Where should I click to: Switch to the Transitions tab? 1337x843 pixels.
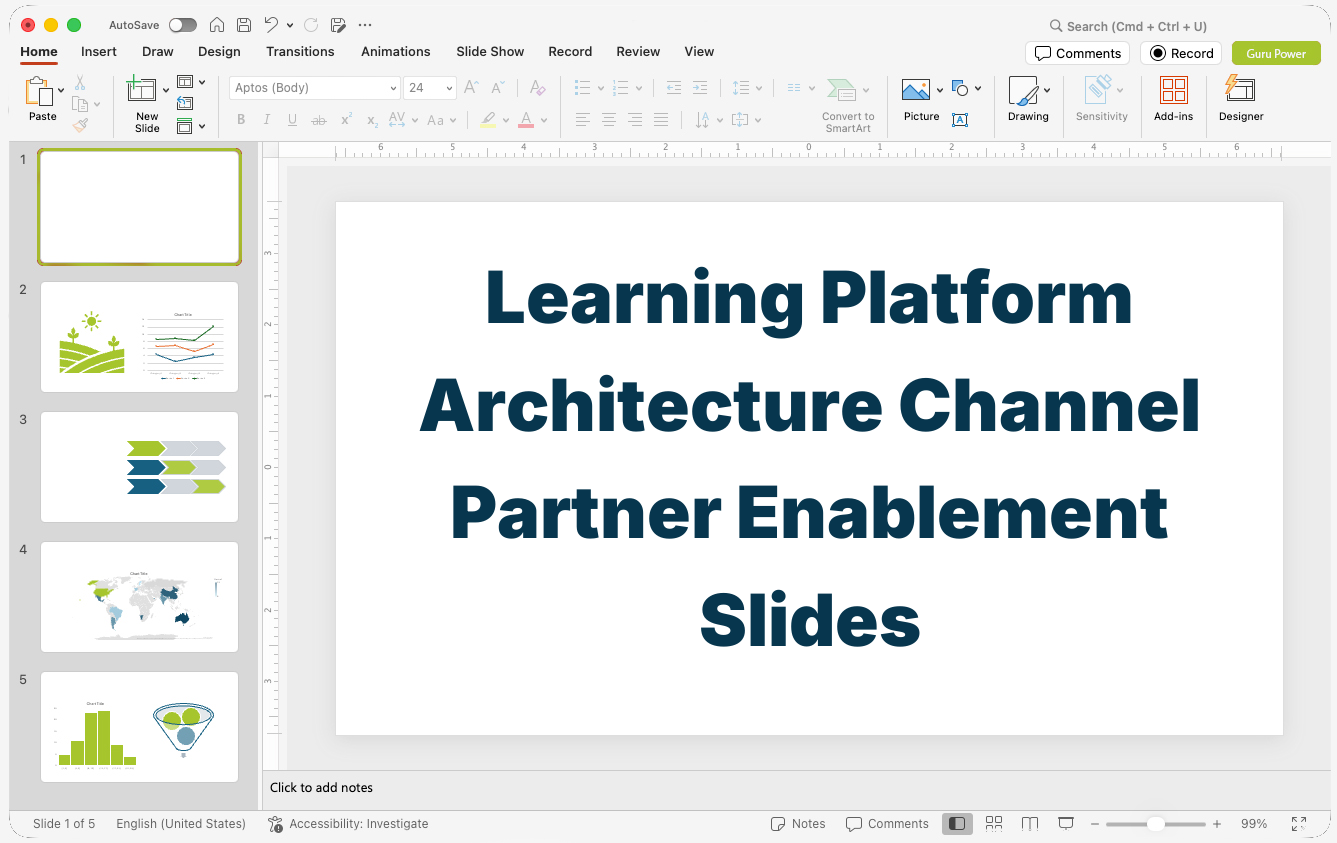(x=300, y=51)
